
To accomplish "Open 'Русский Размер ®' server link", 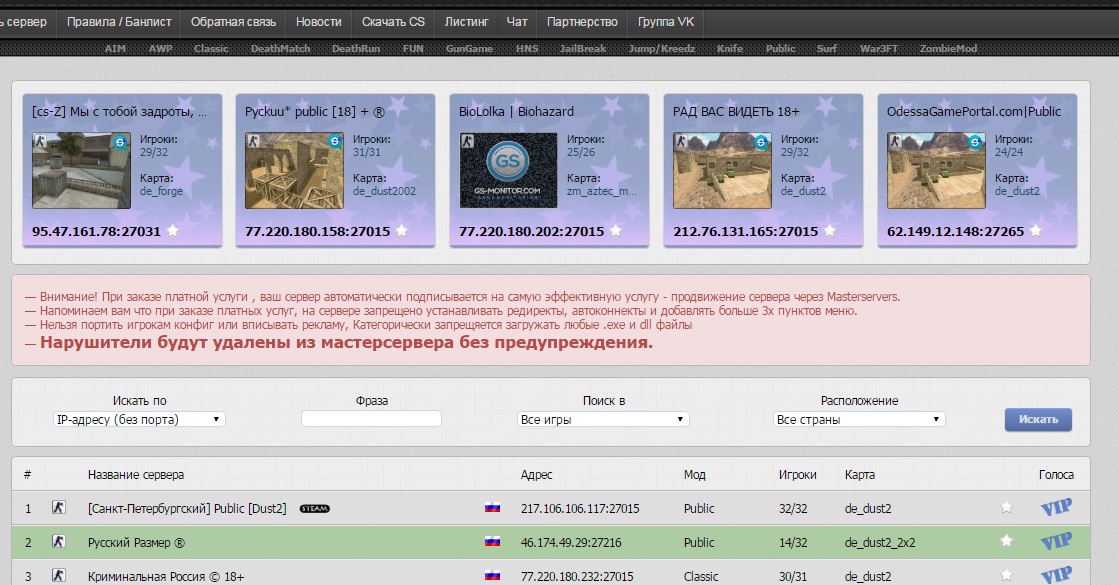I will (x=136, y=542).
